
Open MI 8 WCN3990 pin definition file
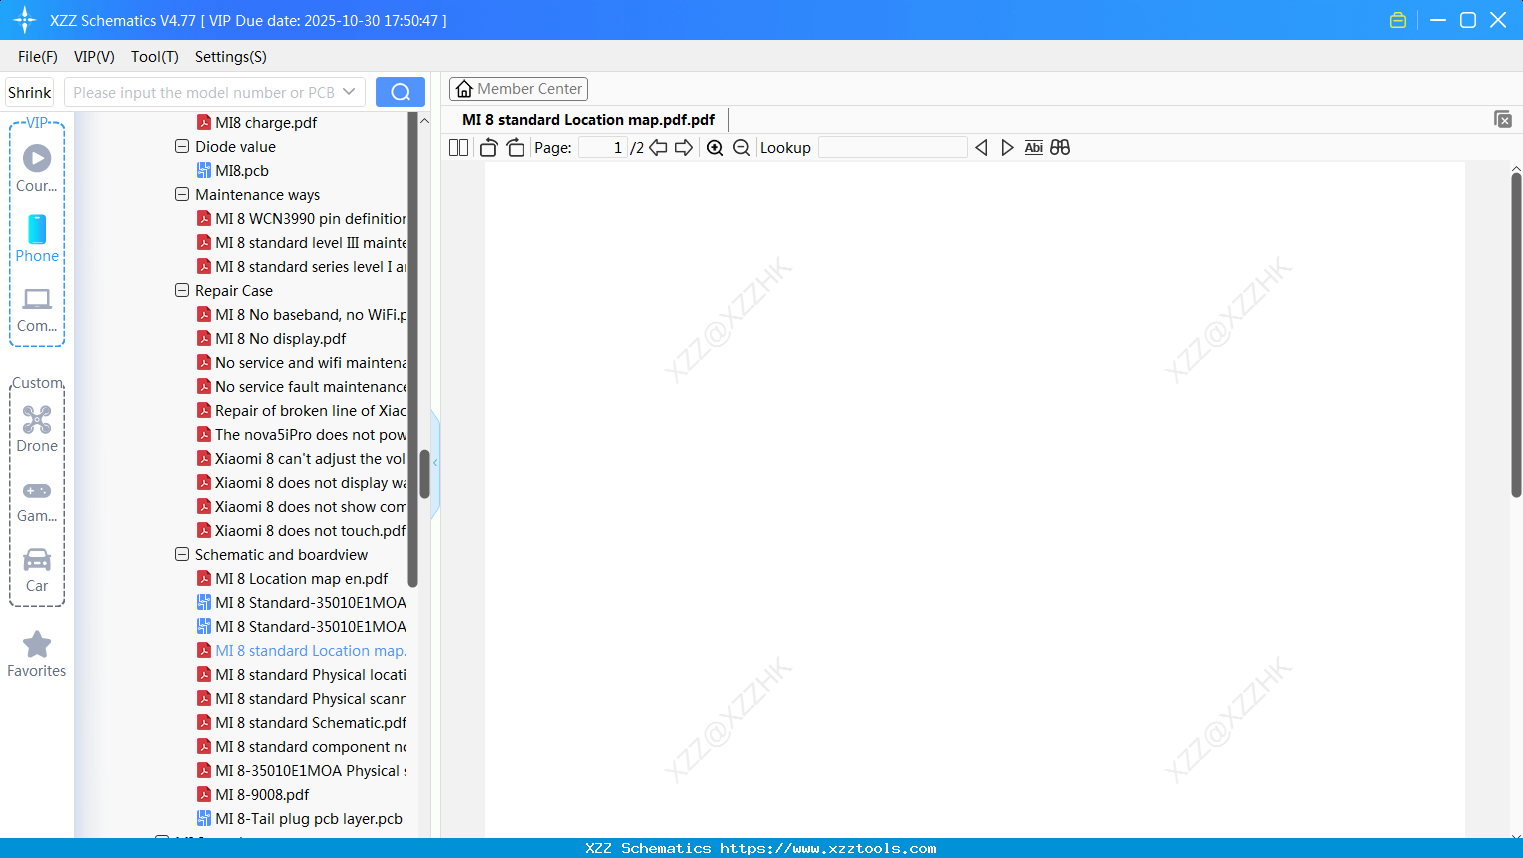point(301,218)
